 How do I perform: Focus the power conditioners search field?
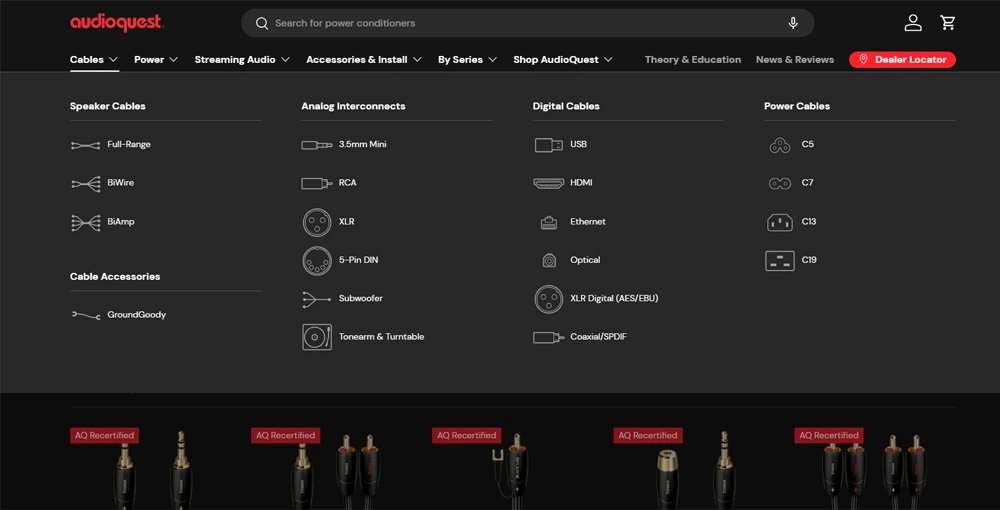[527, 23]
